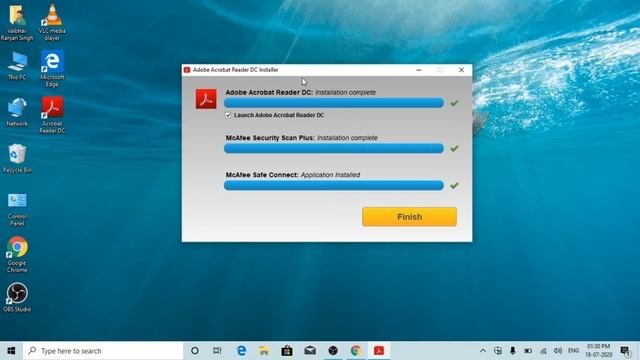Click the yellow Finish button
Screen dimensions: 640x360
tap(409, 217)
